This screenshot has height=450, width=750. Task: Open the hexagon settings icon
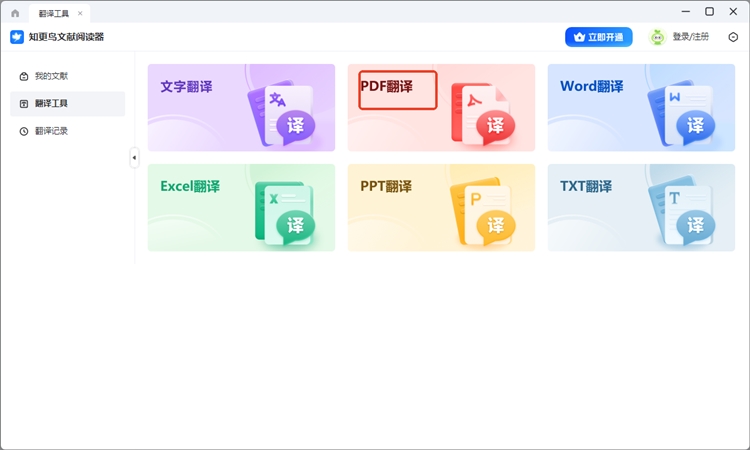pos(733,37)
